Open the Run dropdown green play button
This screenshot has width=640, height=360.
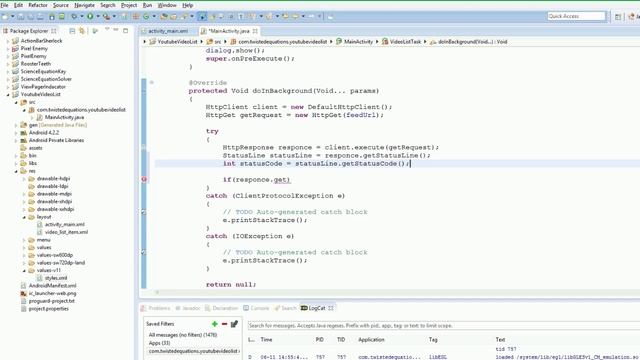point(90,16)
